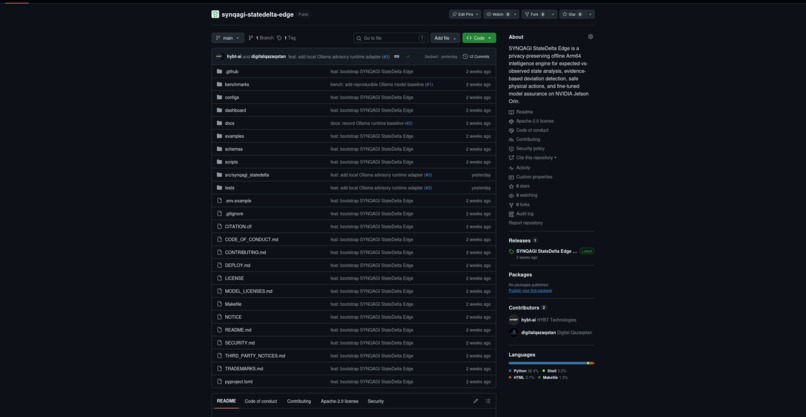The height and width of the screenshot is (417, 806).
Task: Open the THIRD_PARTY_NOTICES.md file
Action: click(x=254, y=356)
